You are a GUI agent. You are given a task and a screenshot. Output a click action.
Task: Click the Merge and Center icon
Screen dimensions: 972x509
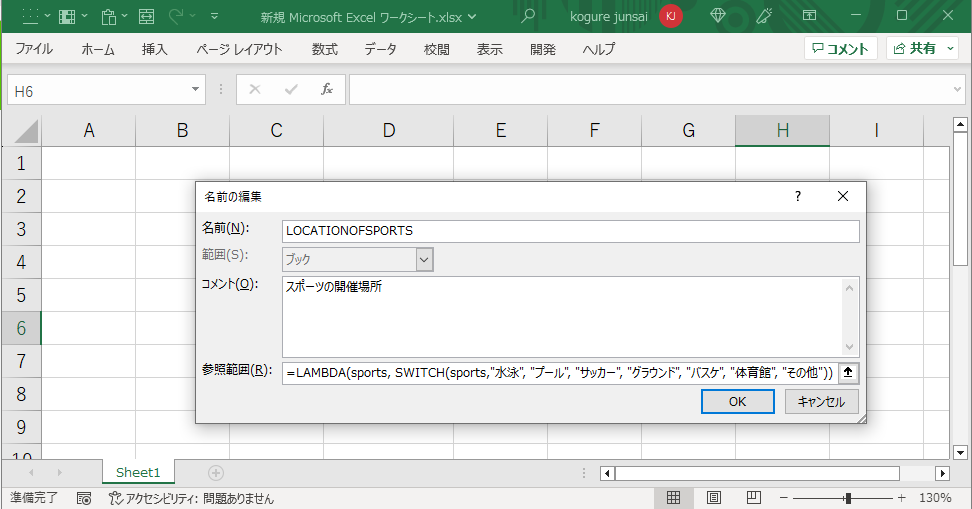pyautogui.click(x=146, y=17)
